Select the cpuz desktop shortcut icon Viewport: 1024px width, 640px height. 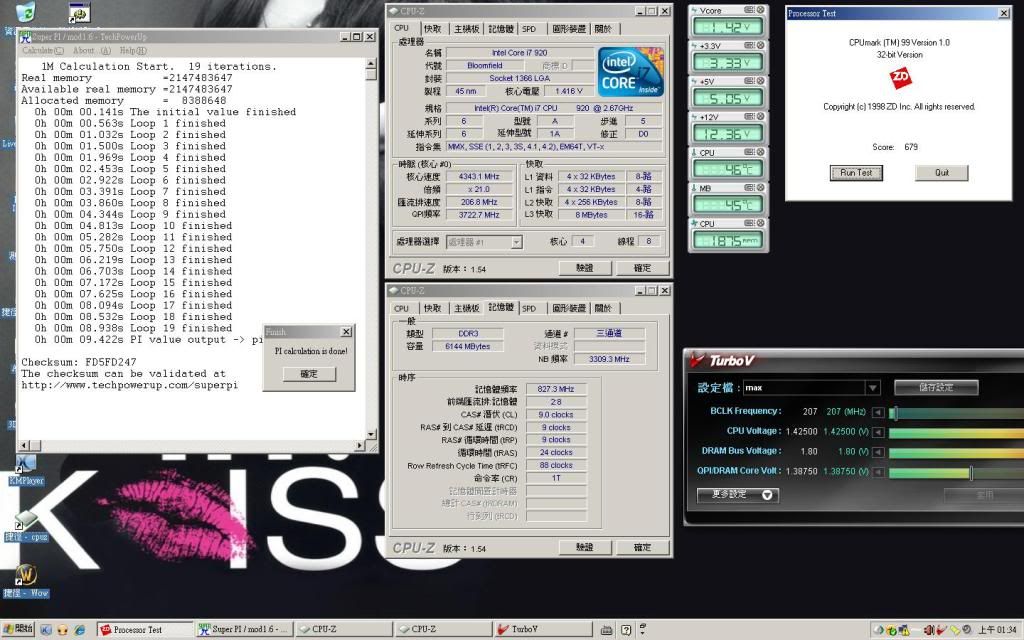(25, 520)
